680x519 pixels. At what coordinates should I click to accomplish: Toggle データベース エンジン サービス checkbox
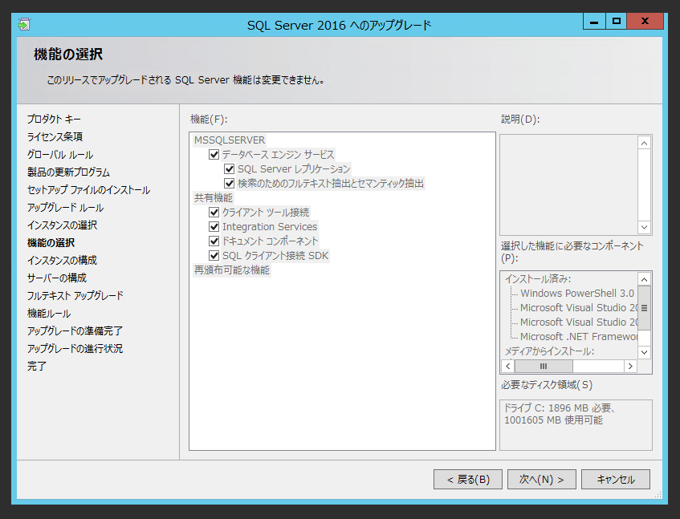[214, 154]
